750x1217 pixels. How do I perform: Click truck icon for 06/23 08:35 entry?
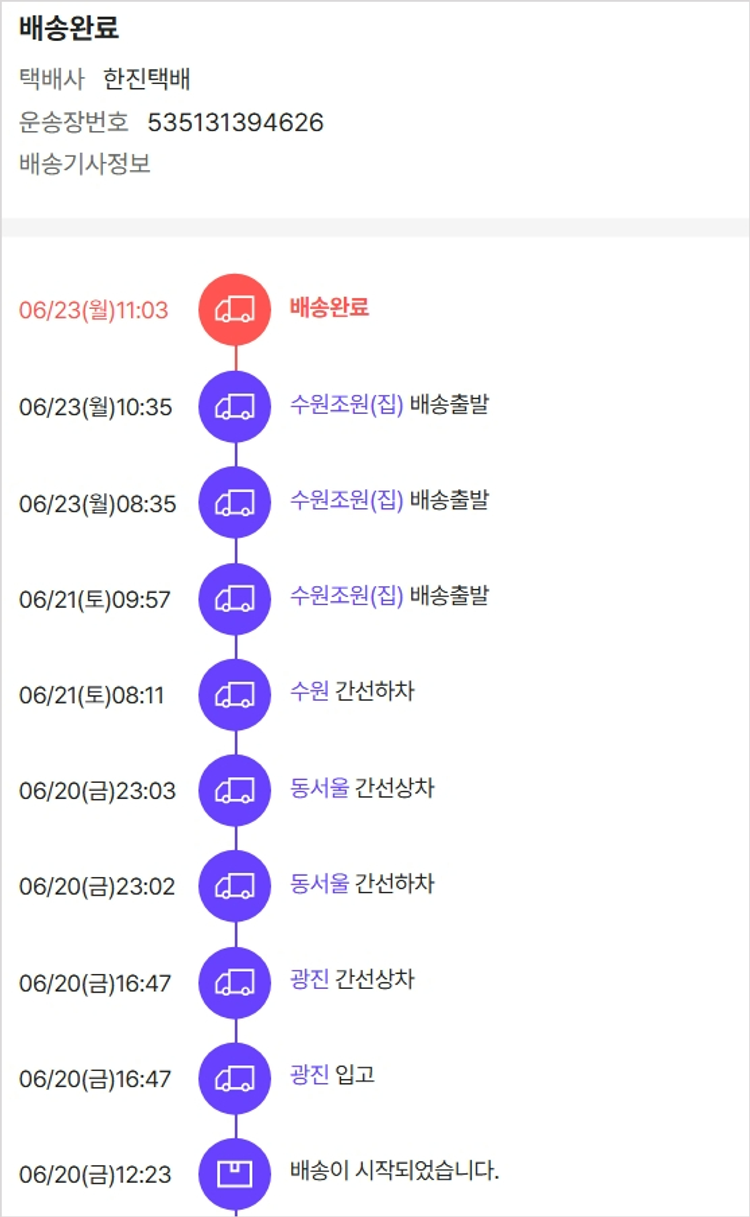tap(235, 502)
